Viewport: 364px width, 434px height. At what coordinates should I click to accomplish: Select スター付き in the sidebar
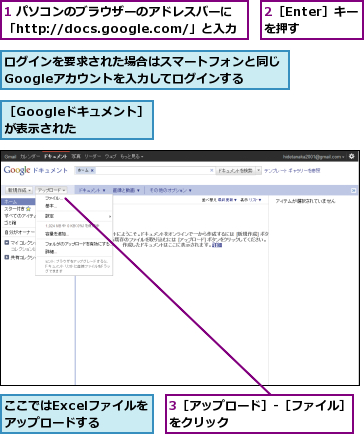[14, 209]
